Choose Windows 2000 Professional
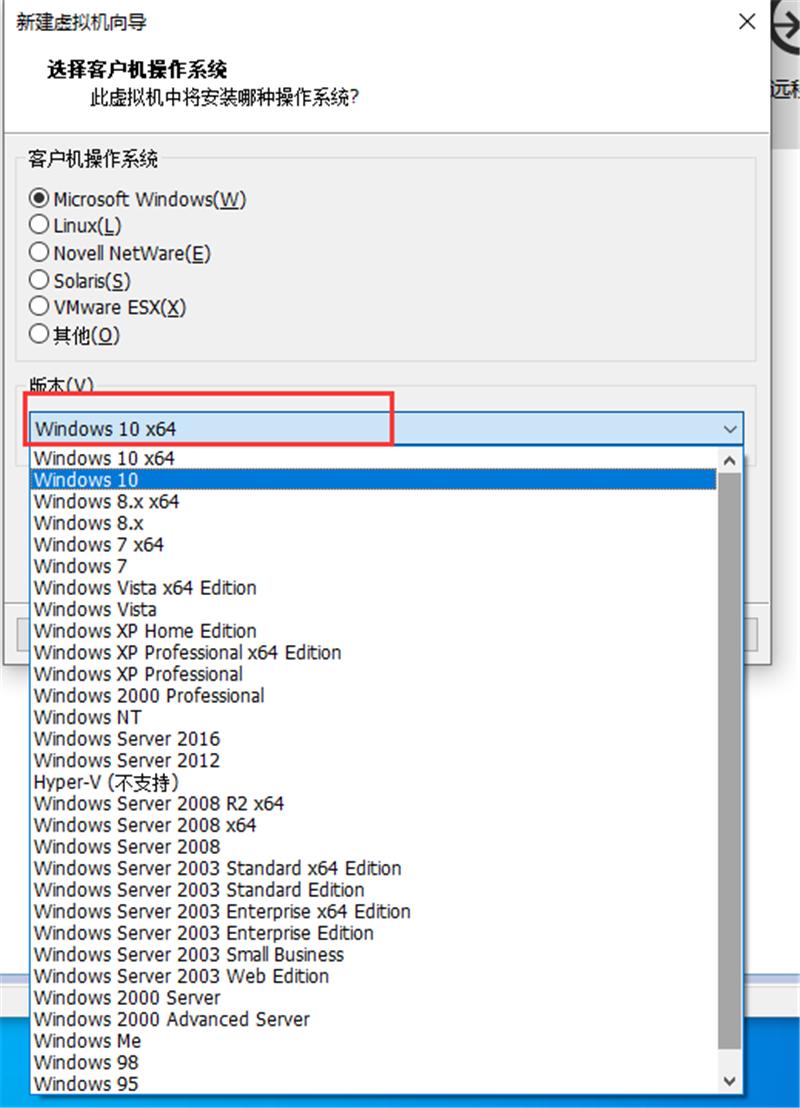Image resolution: width=800 pixels, height=1108 pixels. coord(374,695)
